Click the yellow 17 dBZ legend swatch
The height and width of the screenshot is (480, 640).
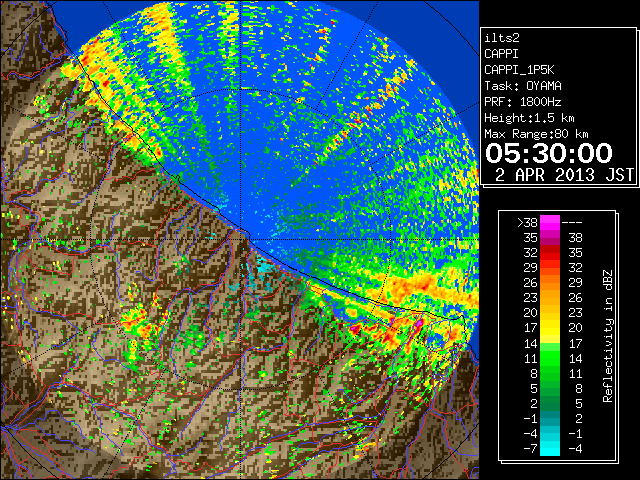coord(550,328)
